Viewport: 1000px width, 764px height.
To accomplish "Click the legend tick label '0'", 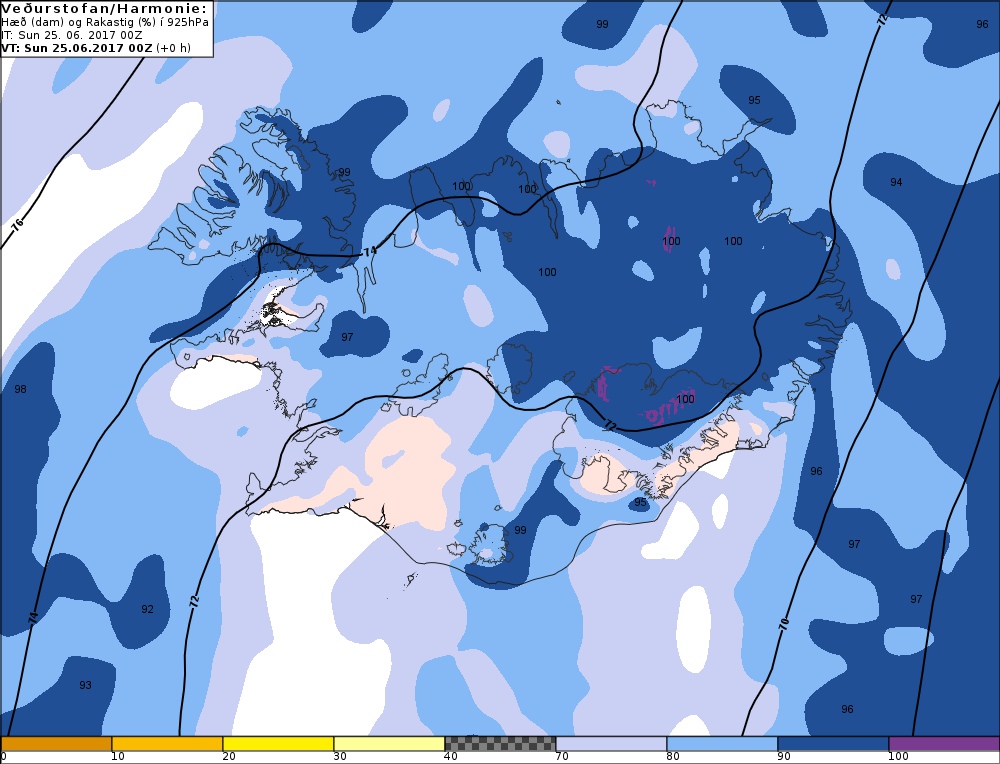I will (3, 757).
